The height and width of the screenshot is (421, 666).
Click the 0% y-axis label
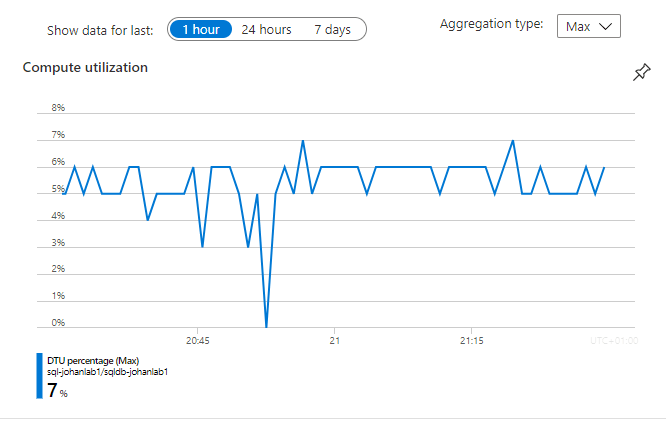click(x=58, y=323)
